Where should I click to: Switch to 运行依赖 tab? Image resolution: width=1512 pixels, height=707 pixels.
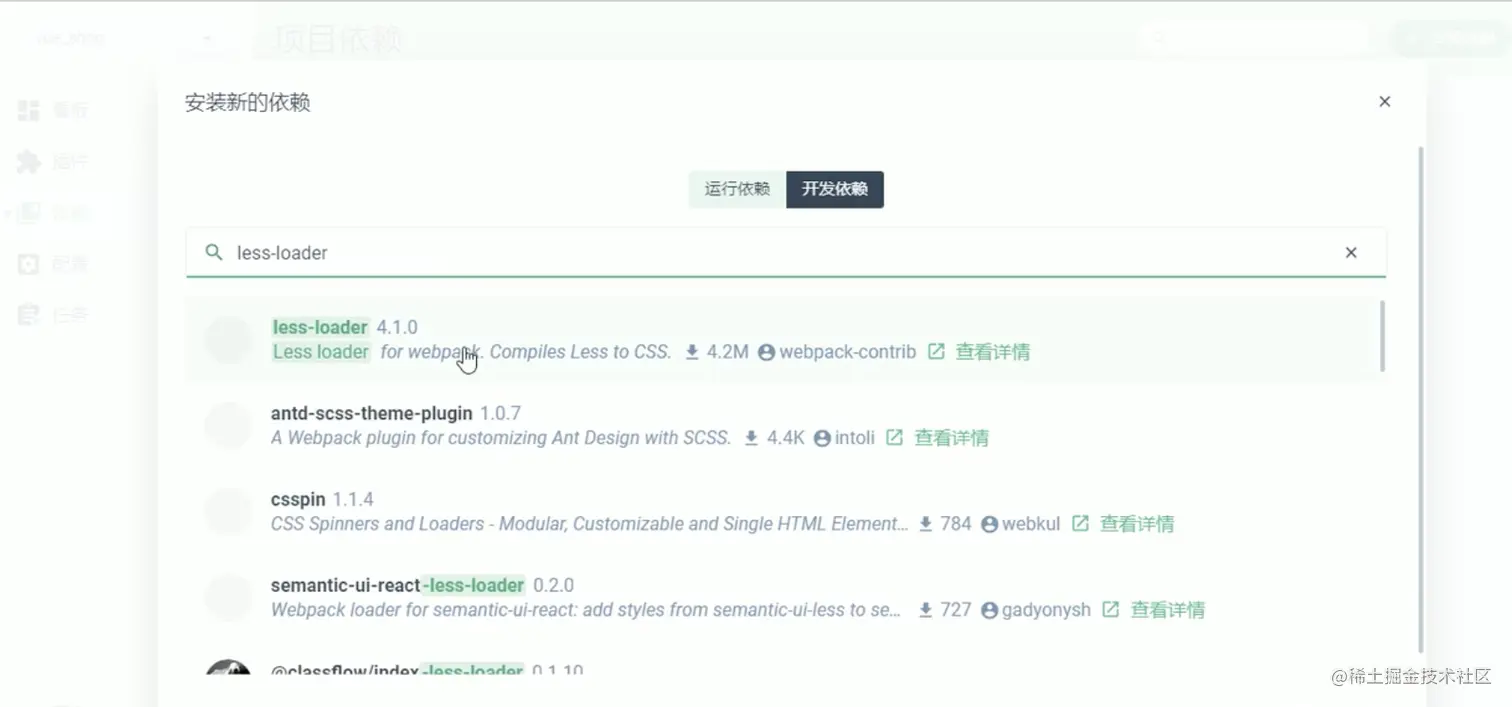(x=737, y=189)
